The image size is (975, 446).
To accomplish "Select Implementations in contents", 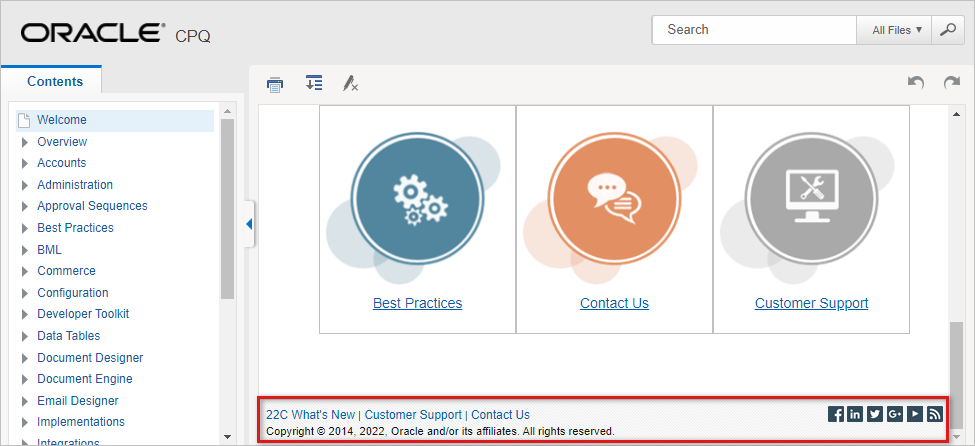I will [81, 422].
